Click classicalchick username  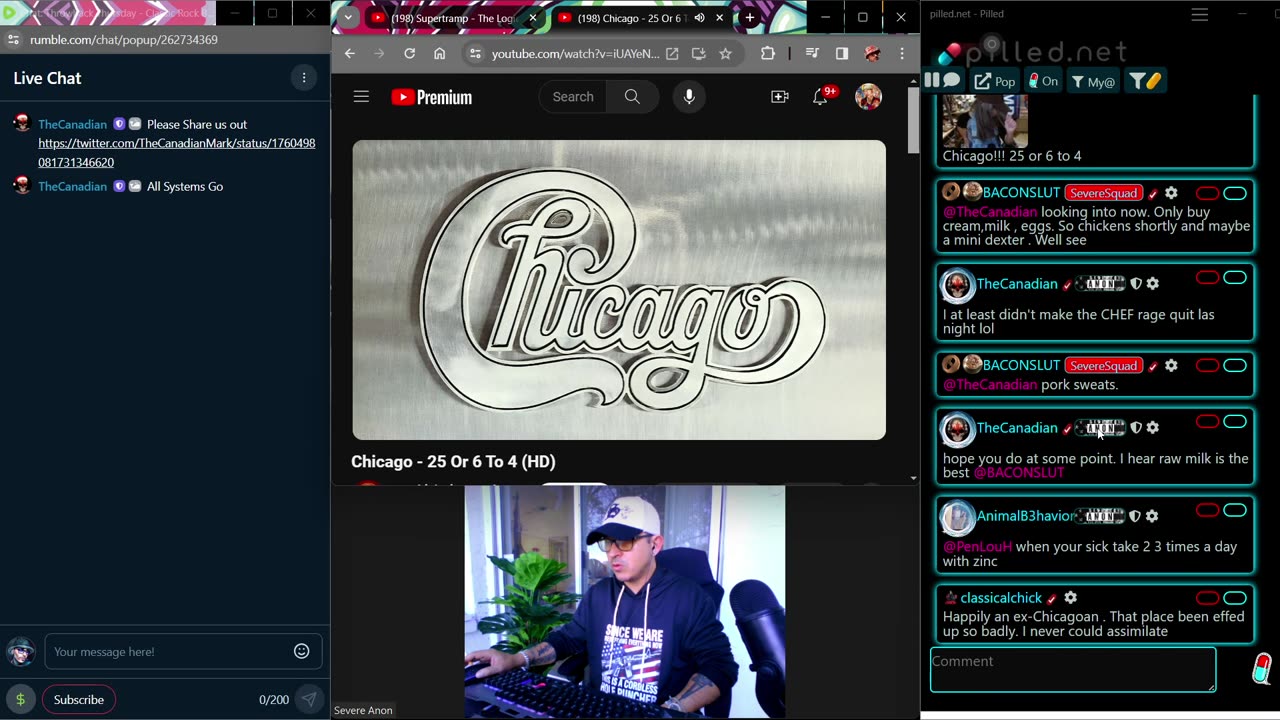(x=1001, y=598)
